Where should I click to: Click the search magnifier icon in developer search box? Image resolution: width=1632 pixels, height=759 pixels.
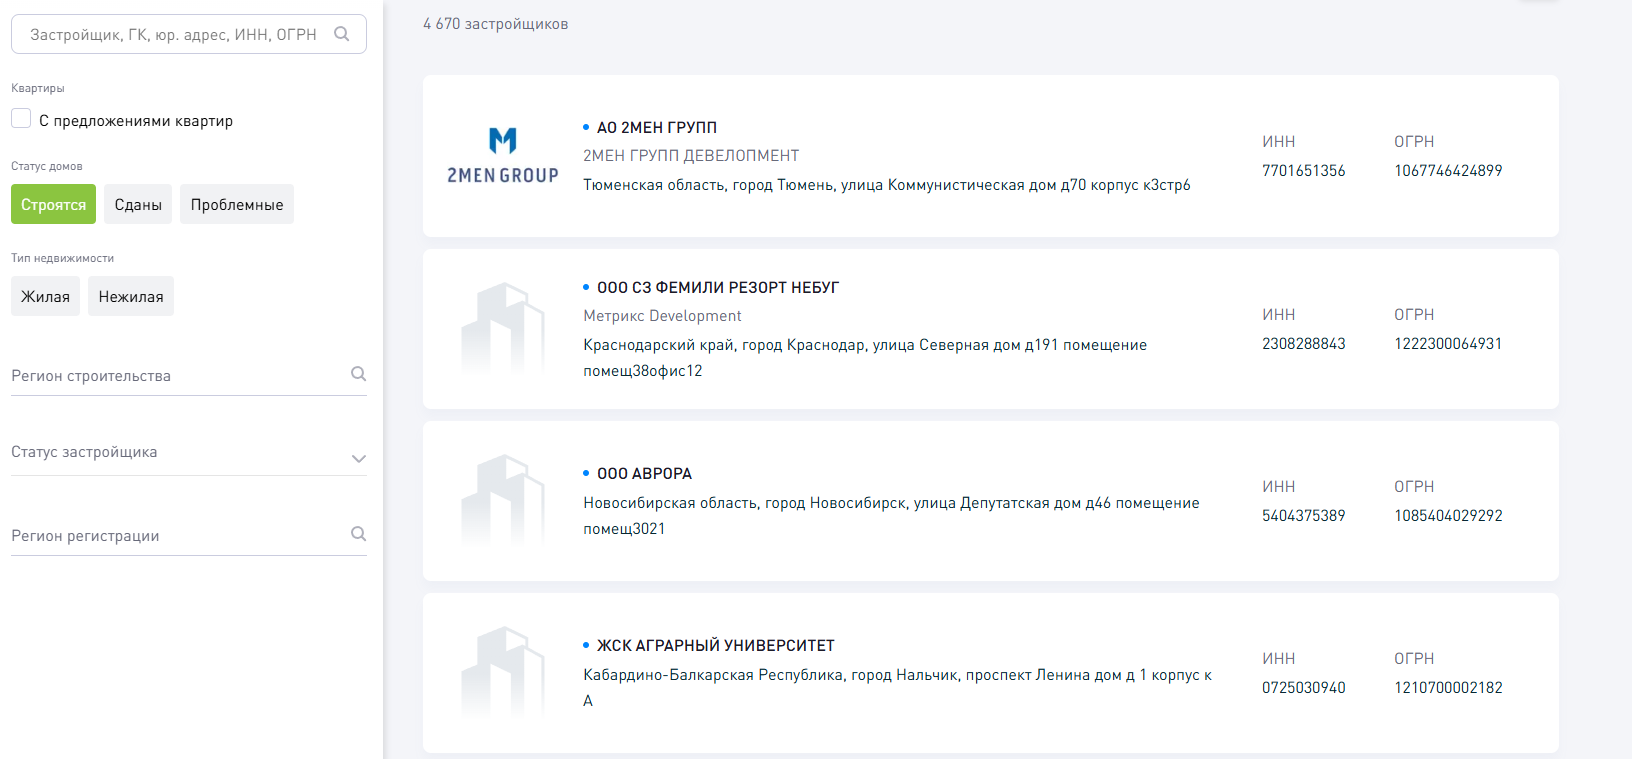(x=342, y=34)
